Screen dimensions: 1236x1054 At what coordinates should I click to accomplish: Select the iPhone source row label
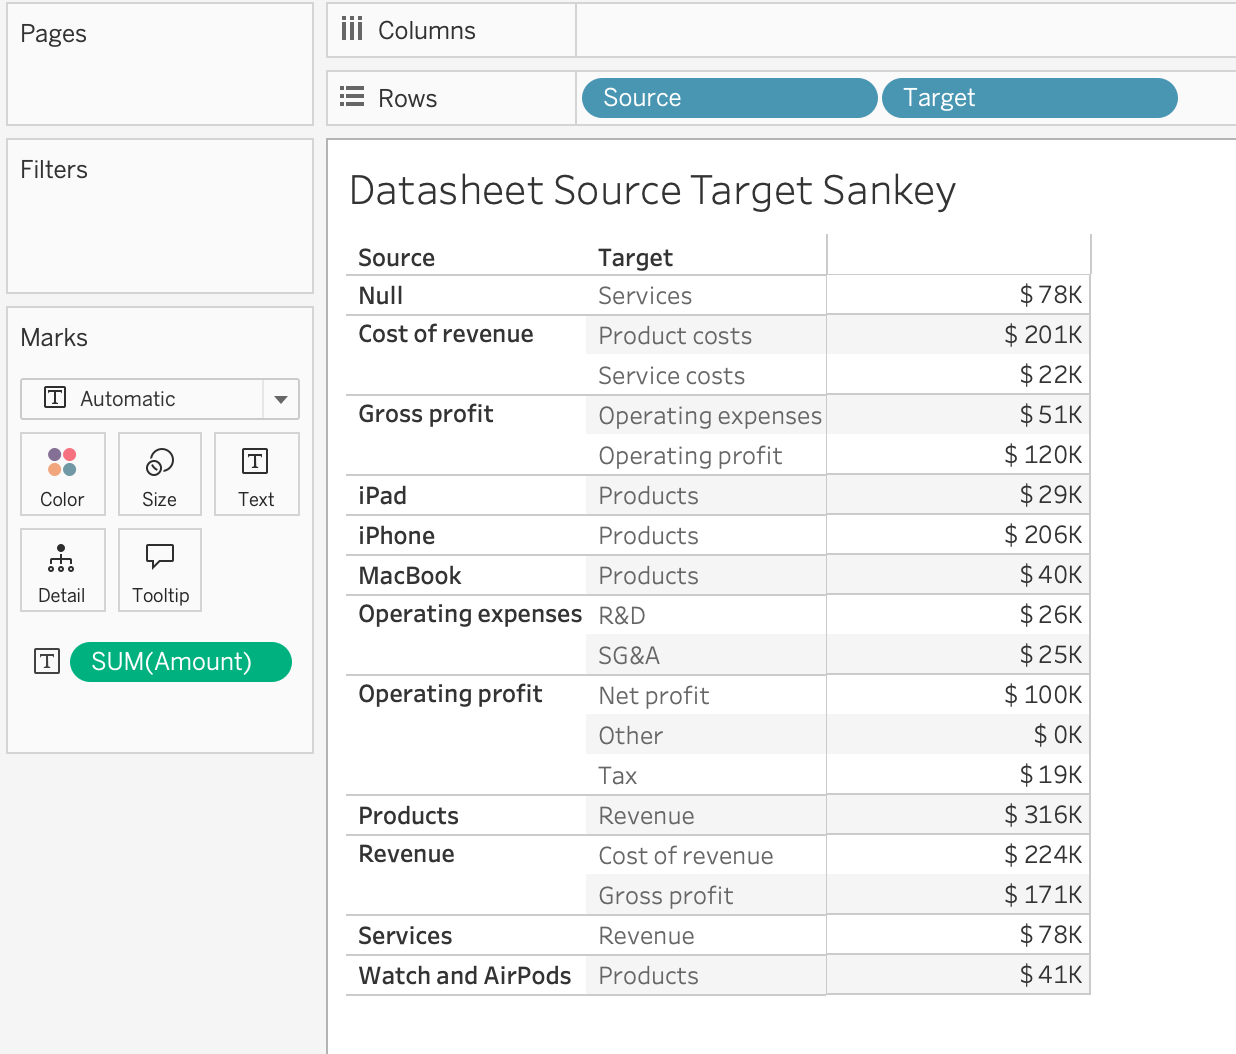tap(396, 536)
